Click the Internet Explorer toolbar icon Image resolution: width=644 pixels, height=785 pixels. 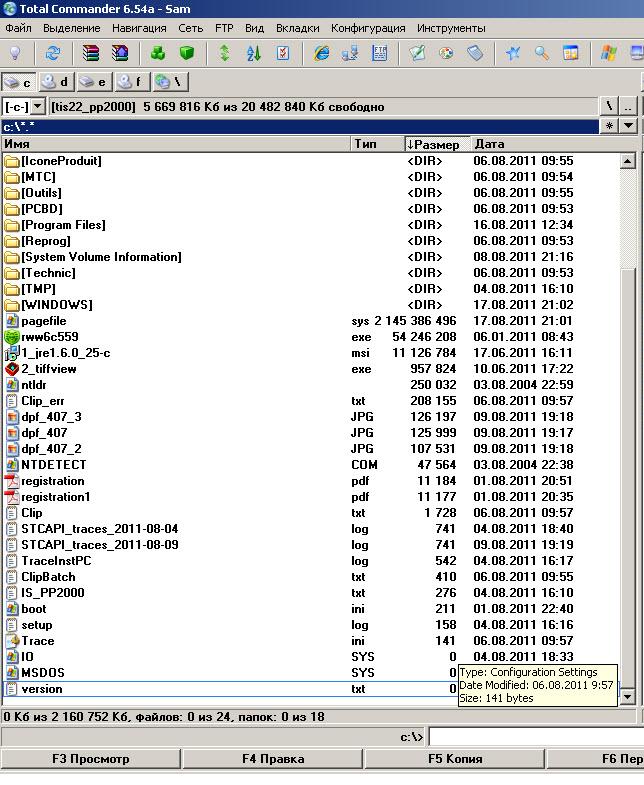(321, 53)
